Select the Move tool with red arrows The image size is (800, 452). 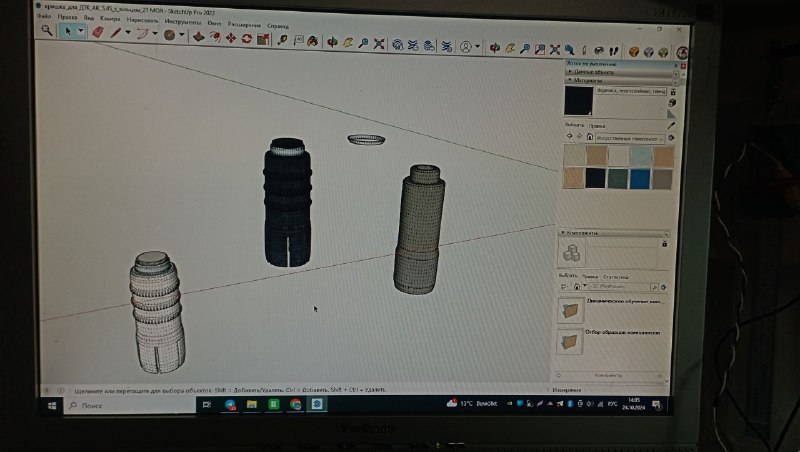pyautogui.click(x=231, y=38)
